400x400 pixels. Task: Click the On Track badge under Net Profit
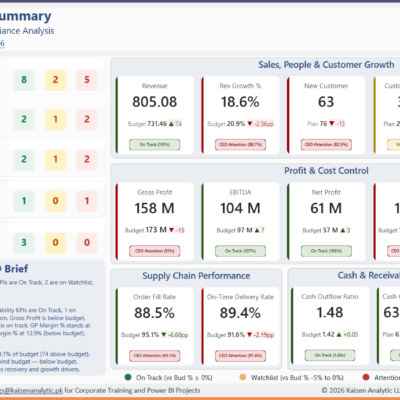pyautogui.click(x=326, y=251)
